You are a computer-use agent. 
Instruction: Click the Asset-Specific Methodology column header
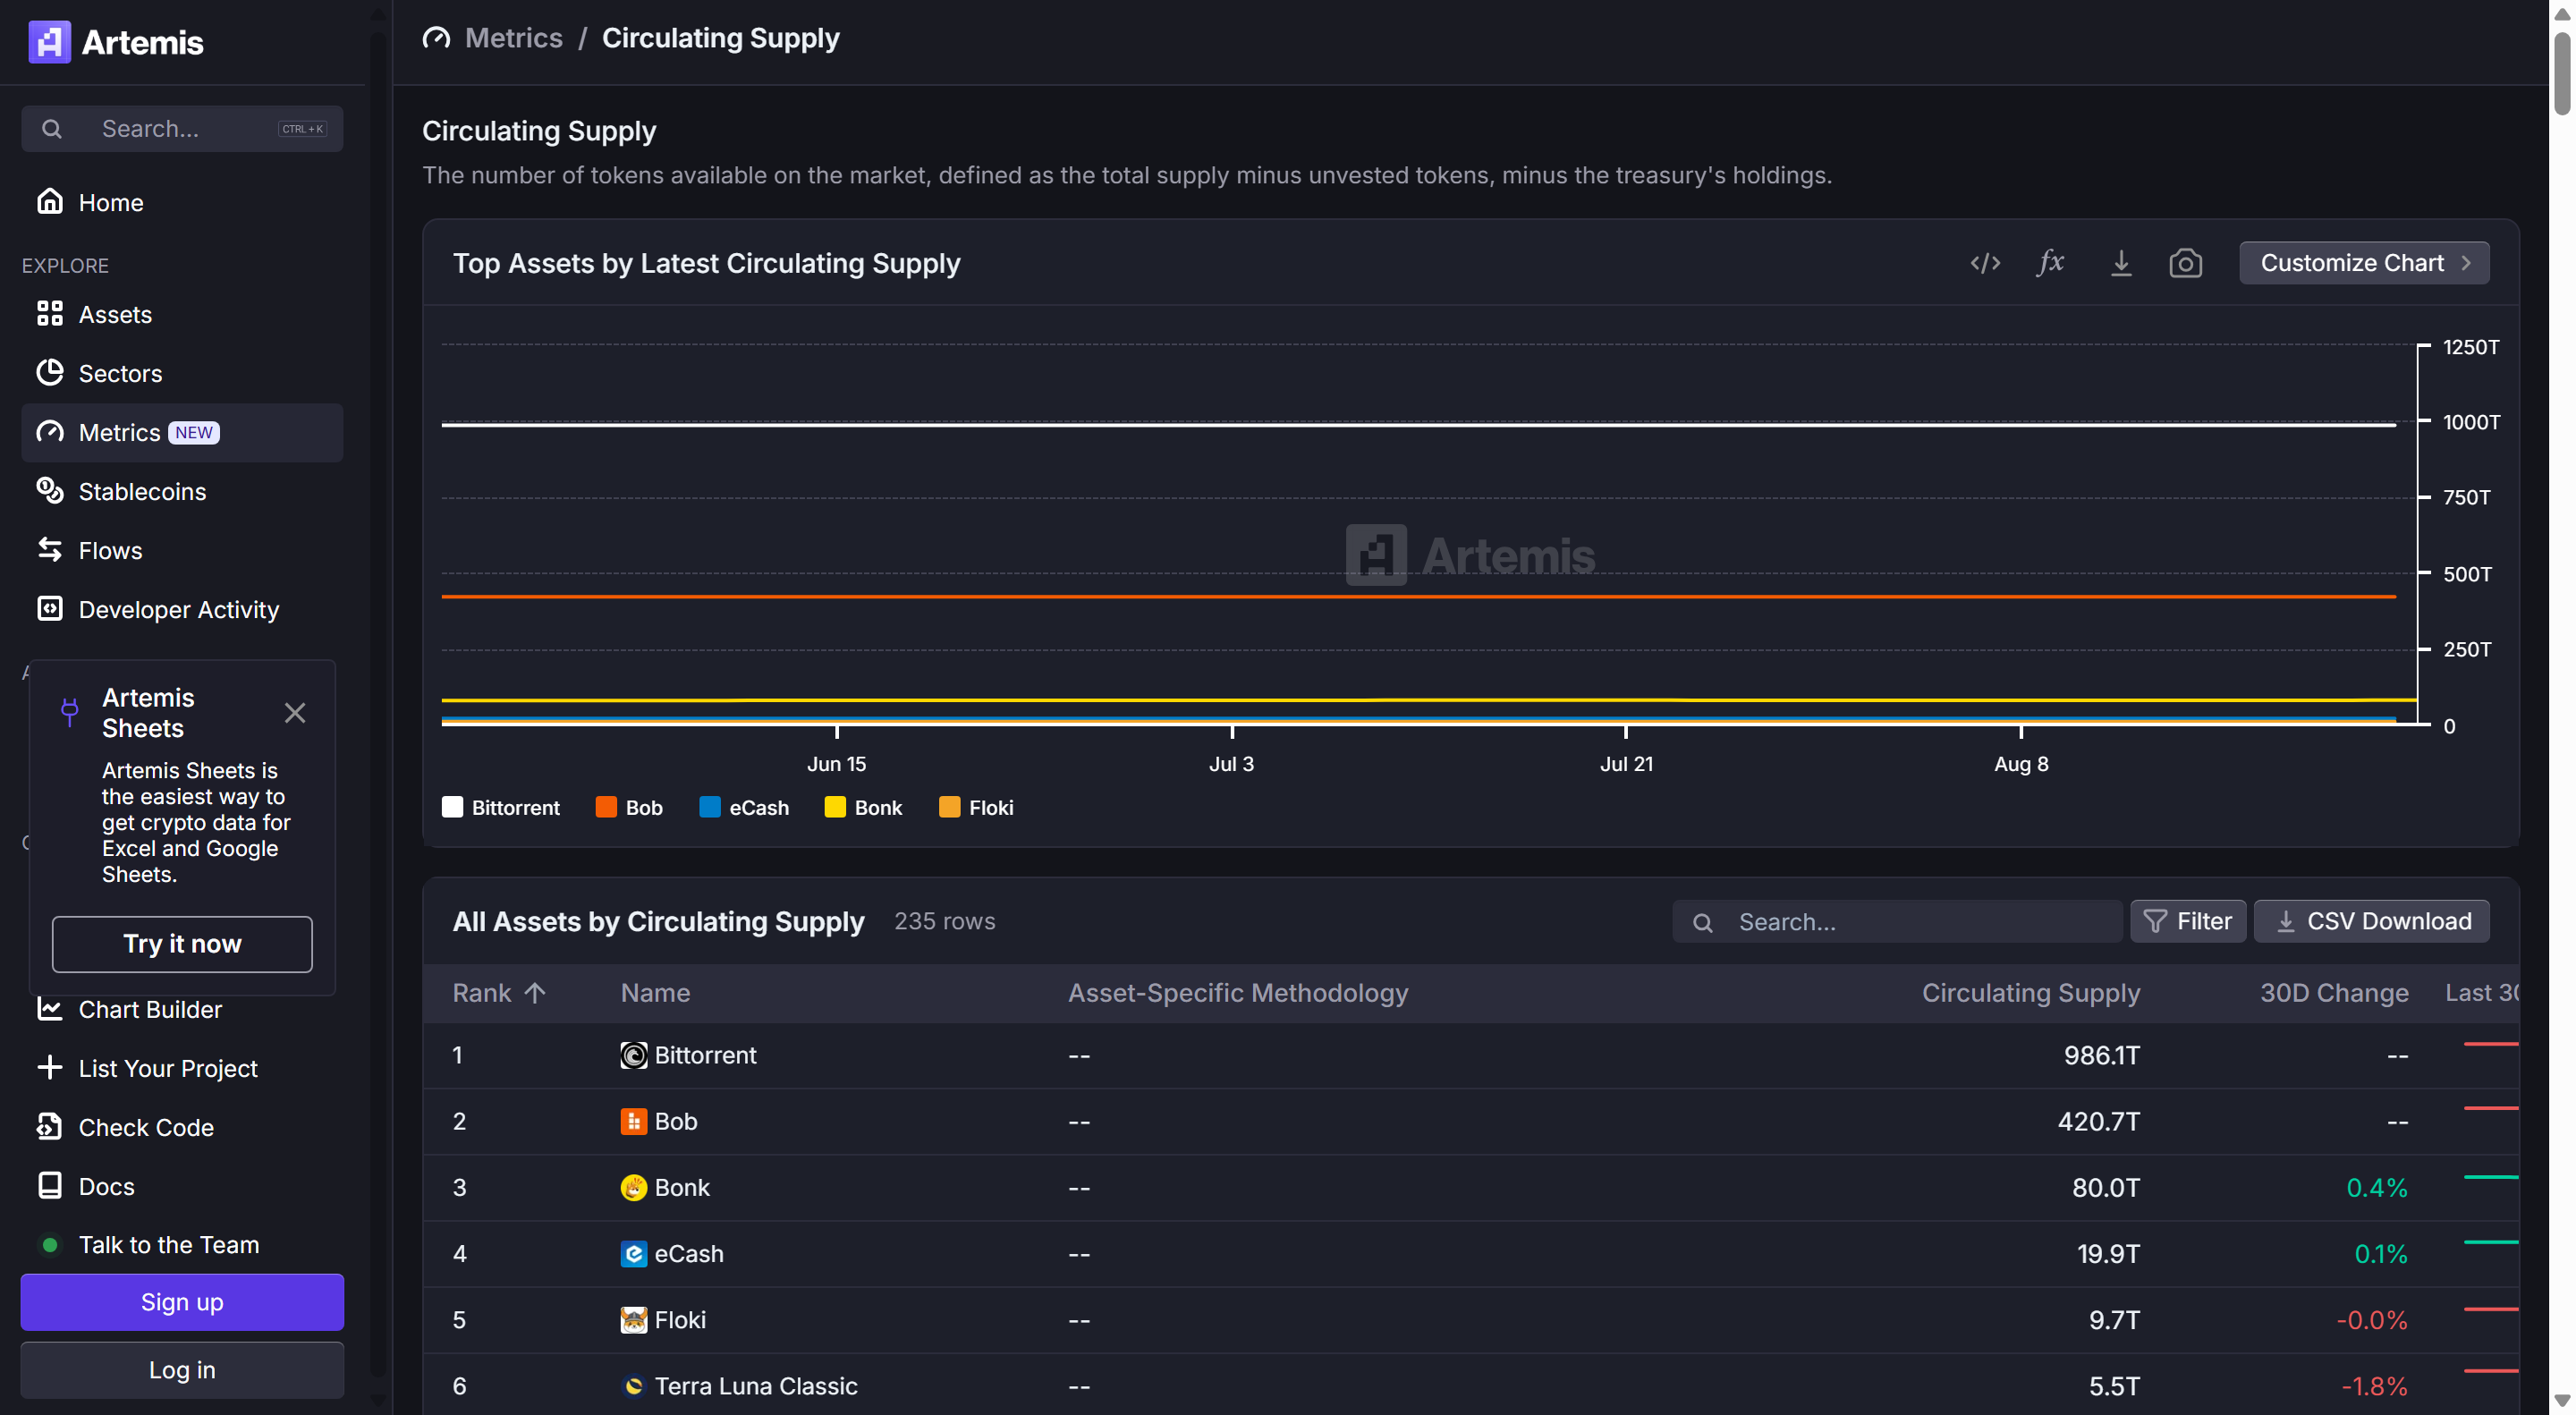[x=1238, y=992]
